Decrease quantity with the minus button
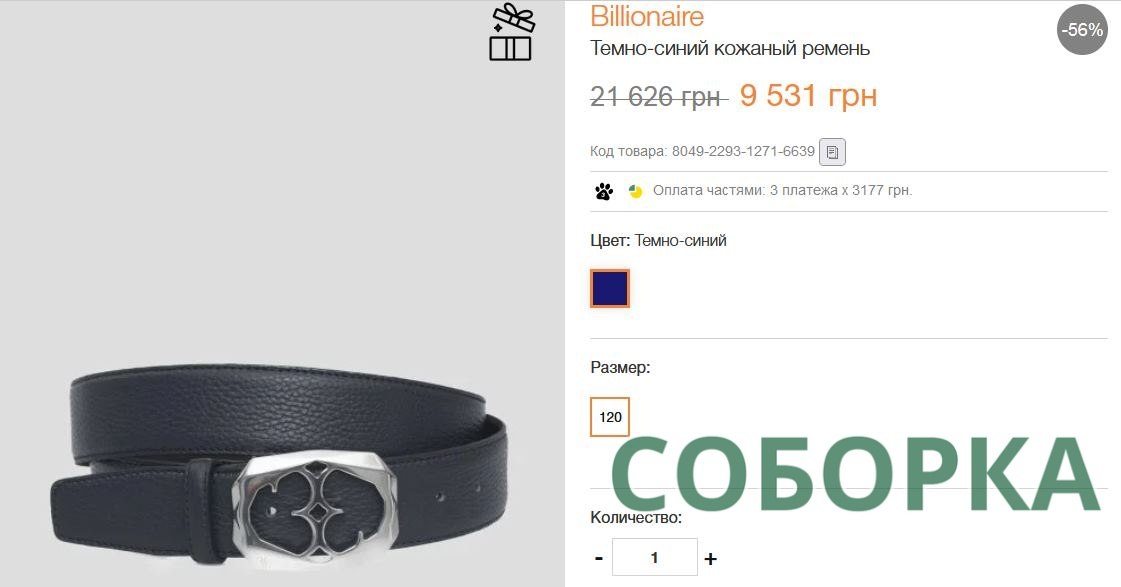This screenshot has height=587, width=1121. pos(599,558)
